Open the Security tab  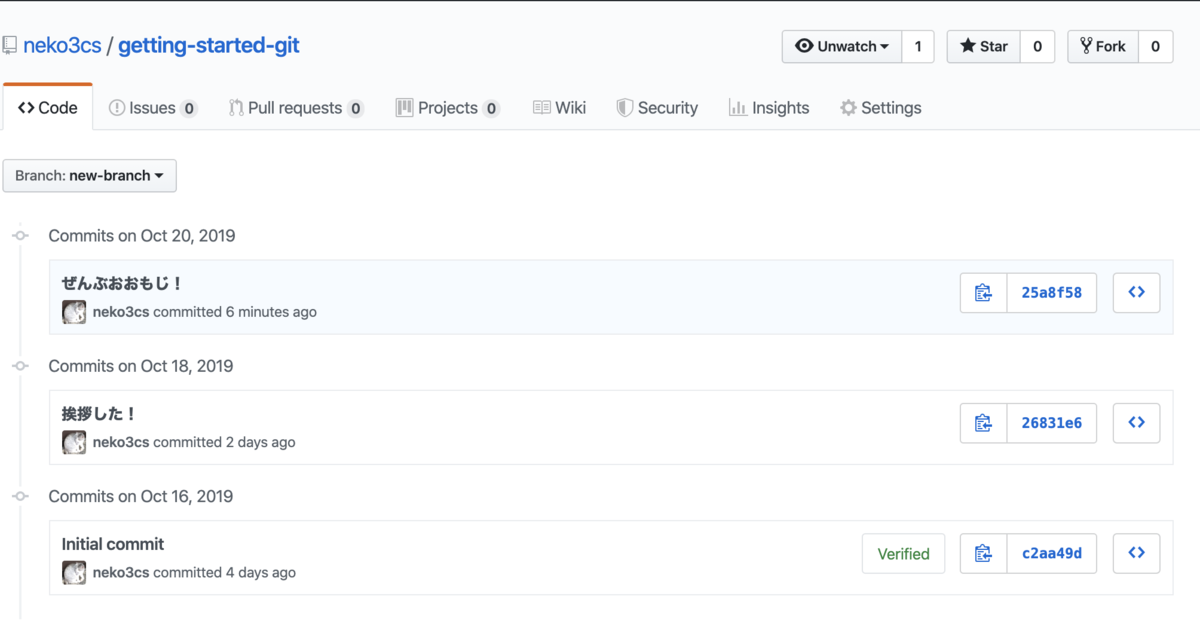[657, 107]
